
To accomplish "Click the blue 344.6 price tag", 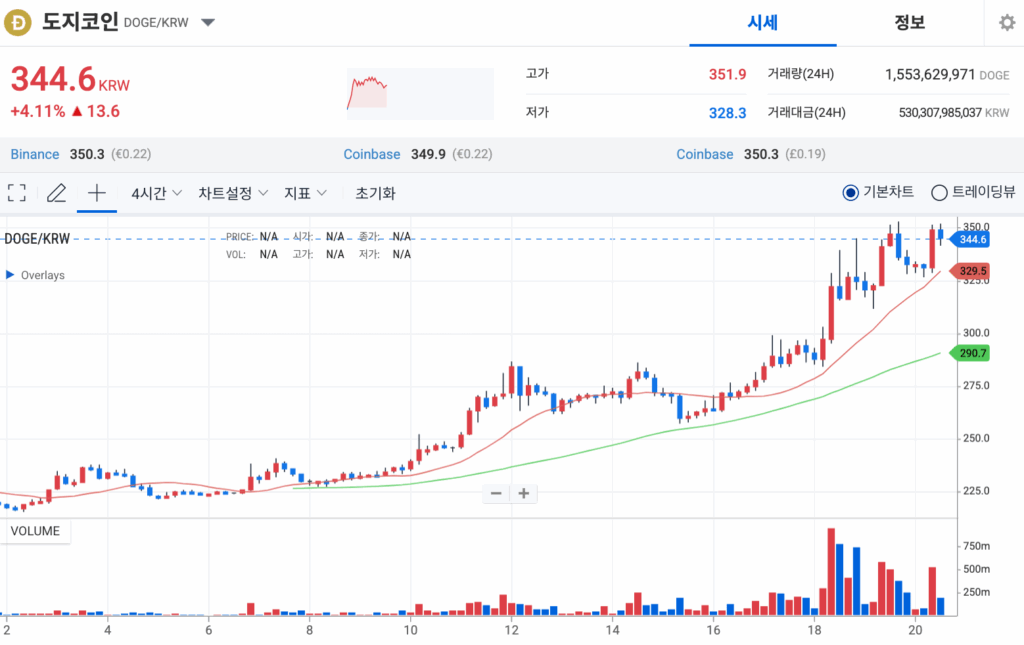I will coord(970,240).
